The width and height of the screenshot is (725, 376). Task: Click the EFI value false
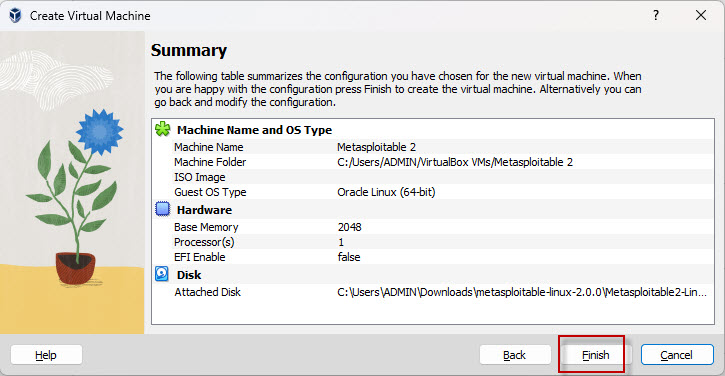click(349, 257)
